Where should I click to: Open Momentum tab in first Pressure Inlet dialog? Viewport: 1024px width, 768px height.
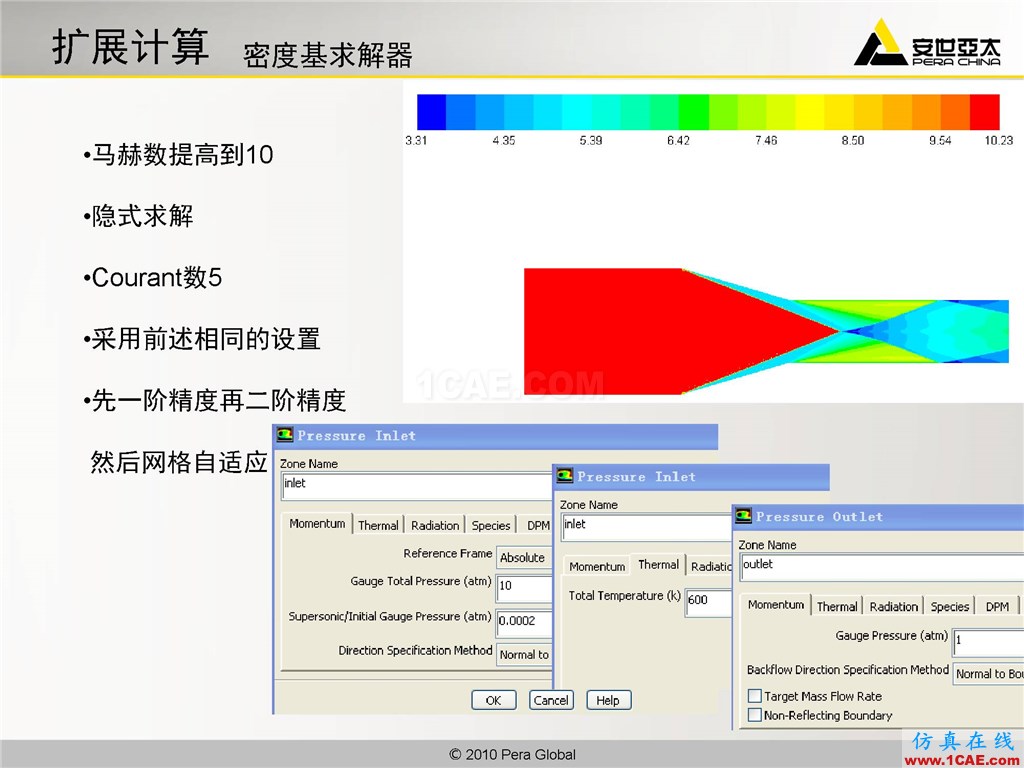pos(317,524)
